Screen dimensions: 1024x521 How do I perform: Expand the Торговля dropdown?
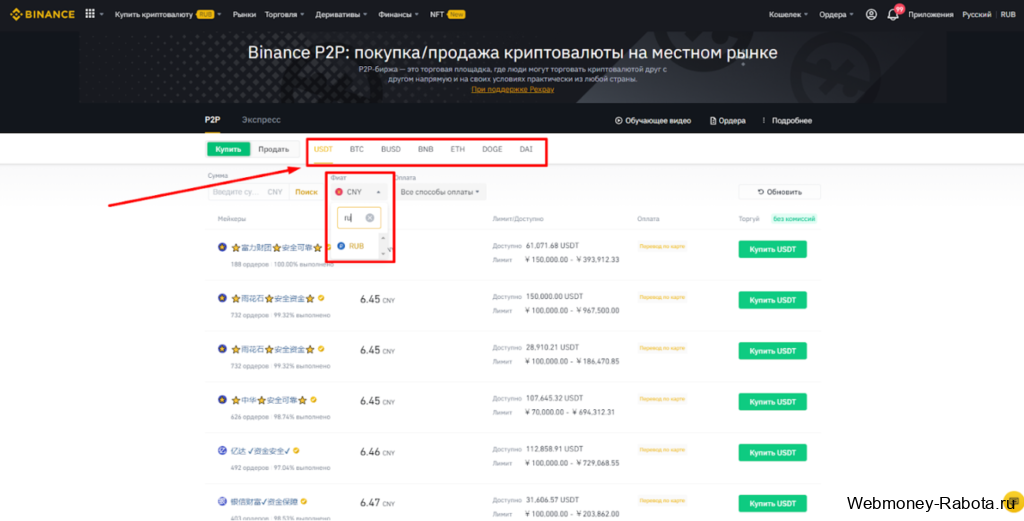284,14
